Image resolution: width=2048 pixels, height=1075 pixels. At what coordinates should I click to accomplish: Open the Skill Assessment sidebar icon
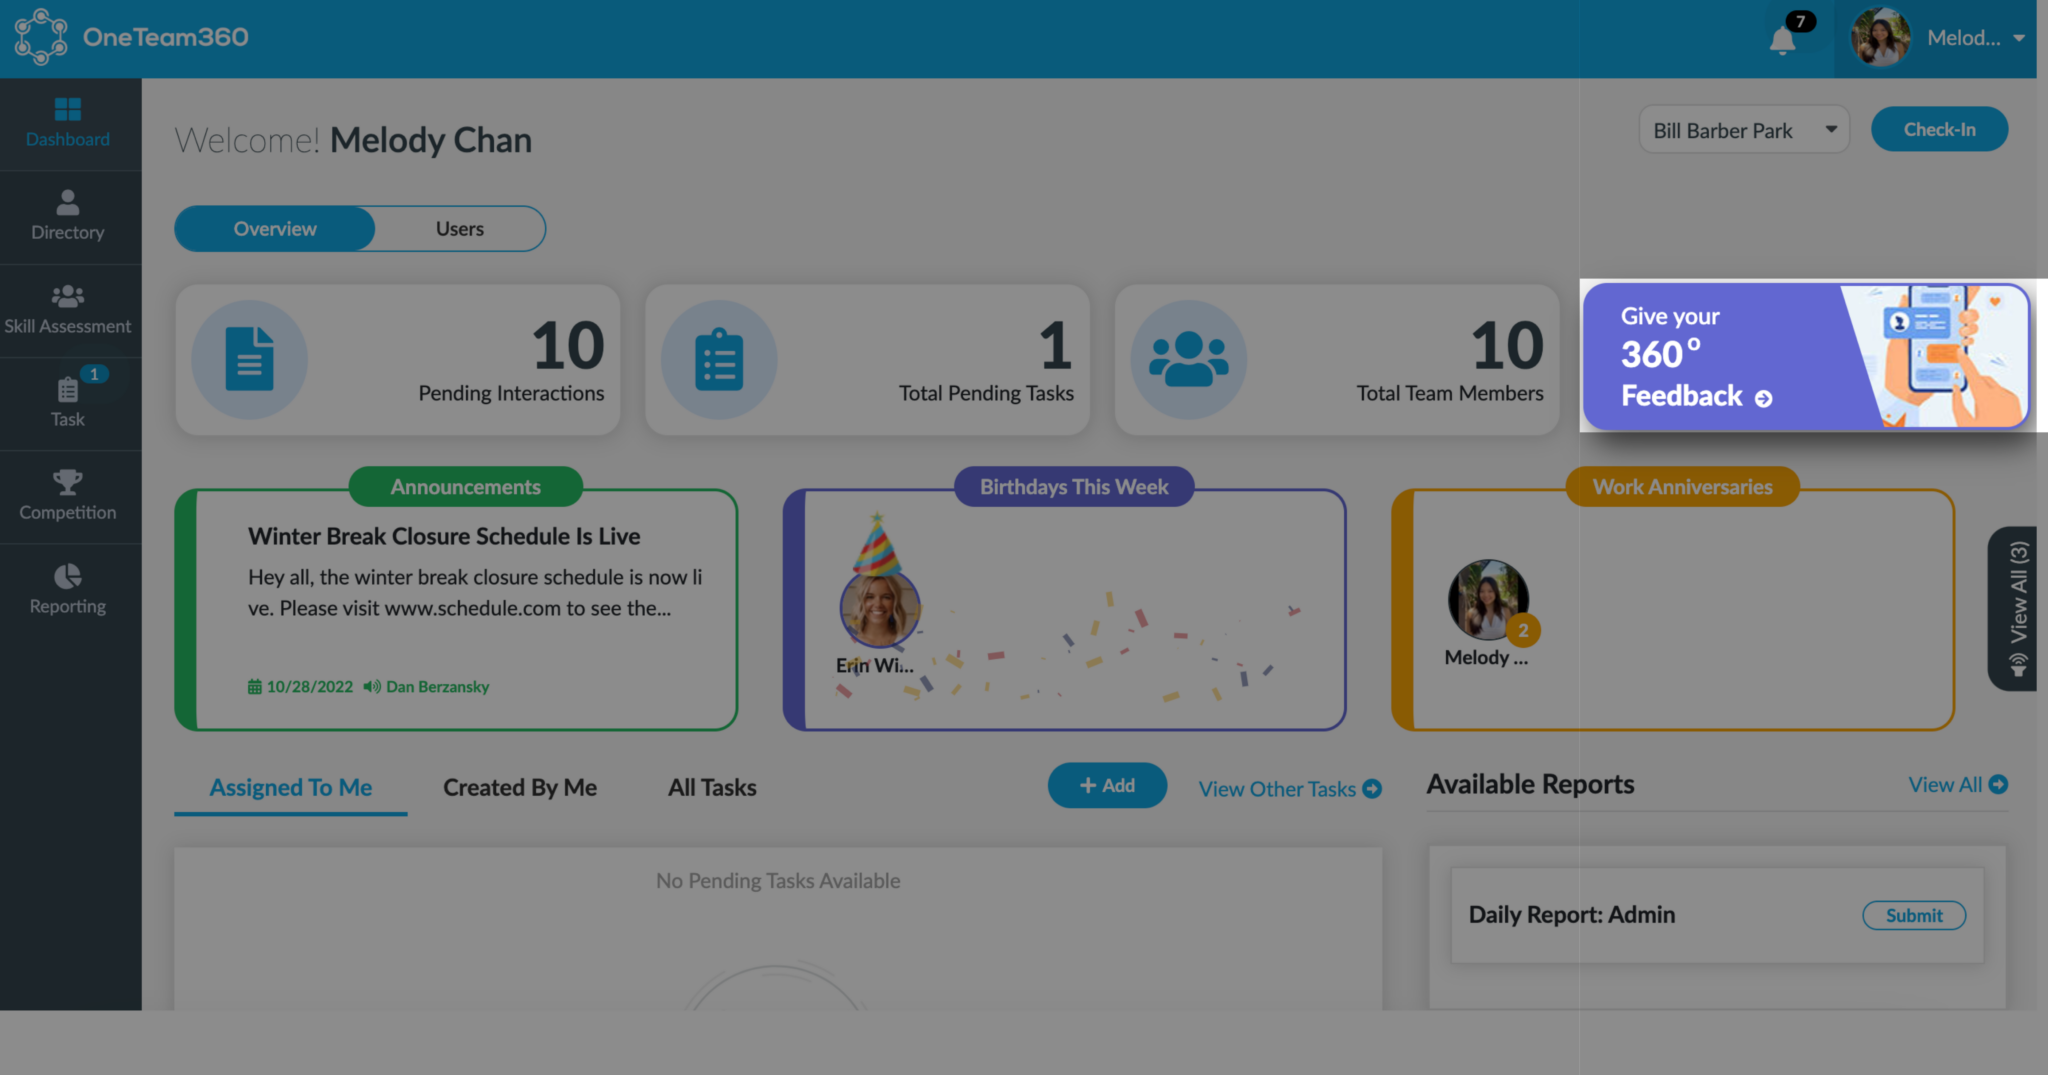[x=68, y=296]
